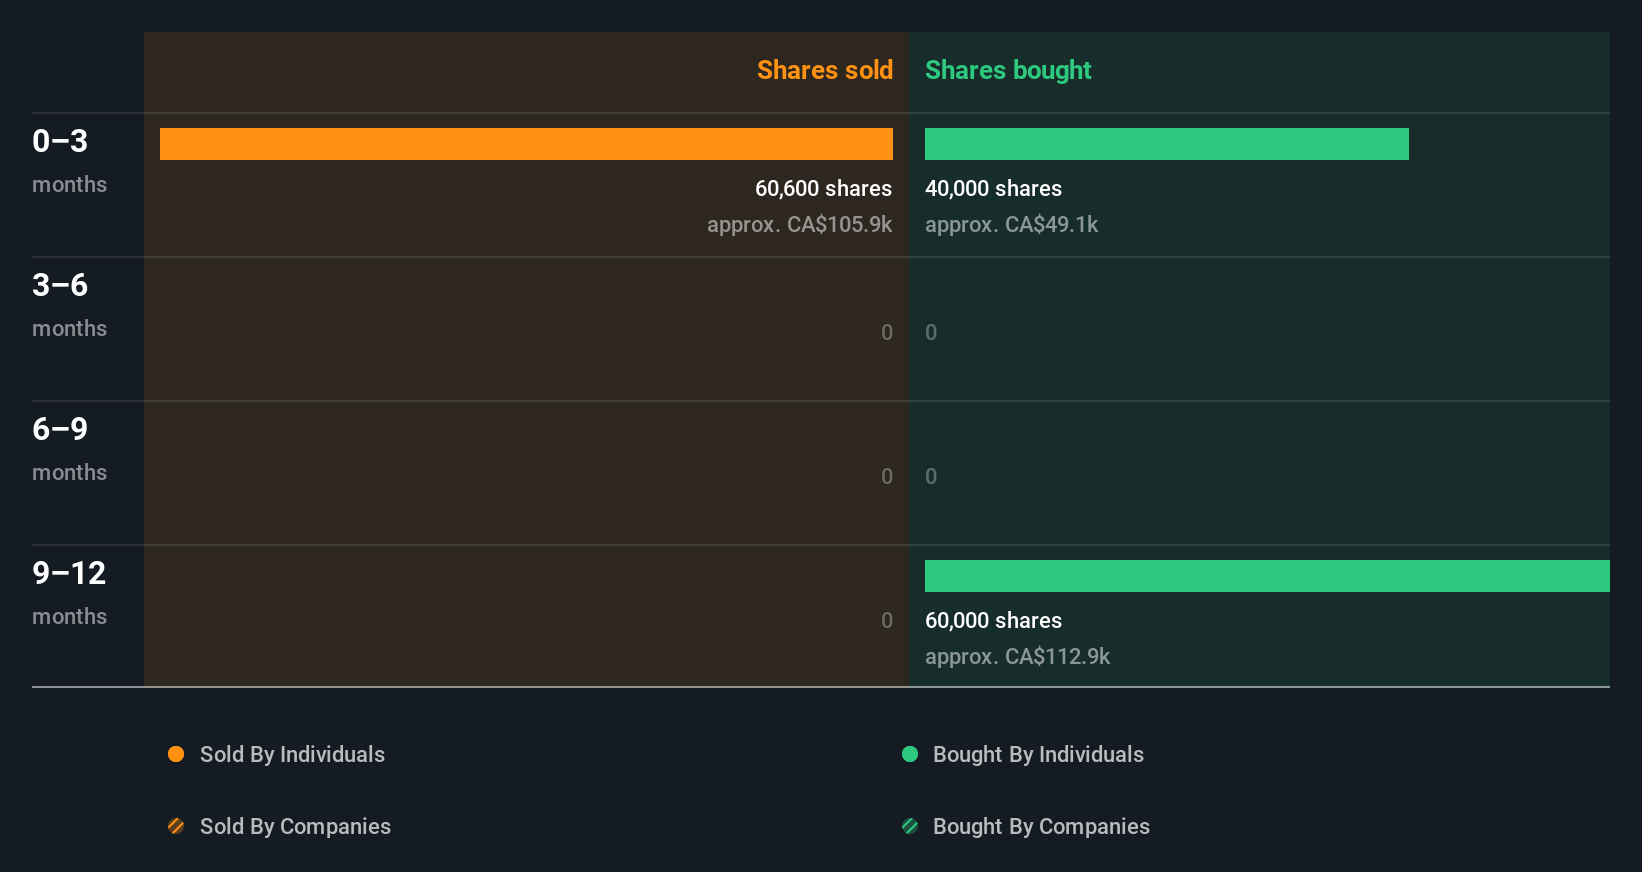The width and height of the screenshot is (1642, 872).
Task: Click the '6–9' months row label
Action: [60, 429]
